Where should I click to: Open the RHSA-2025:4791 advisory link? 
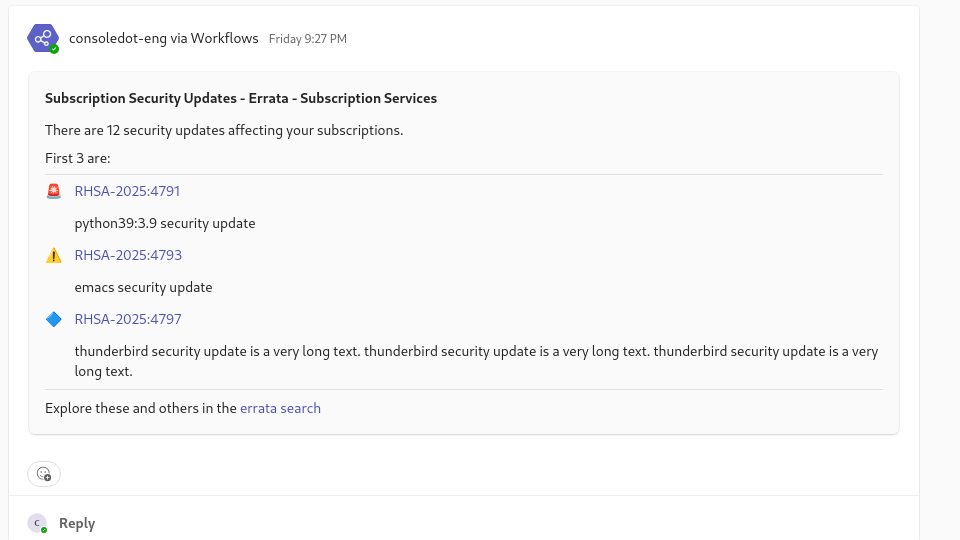(127, 191)
